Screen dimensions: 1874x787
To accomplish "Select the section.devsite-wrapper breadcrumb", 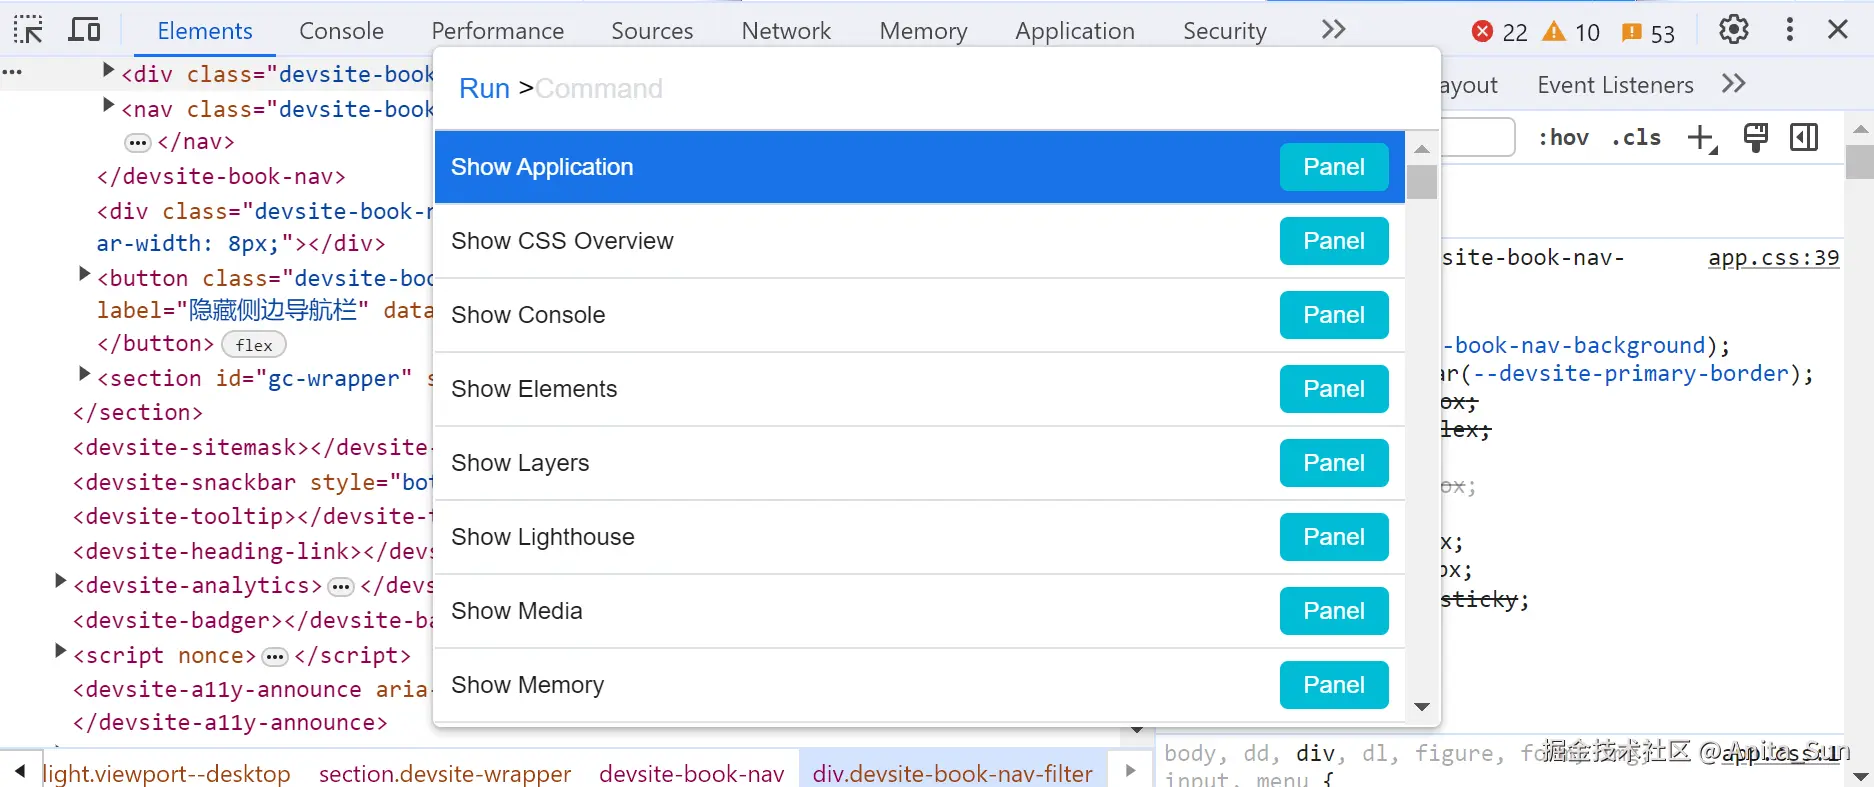I will coord(445,773).
